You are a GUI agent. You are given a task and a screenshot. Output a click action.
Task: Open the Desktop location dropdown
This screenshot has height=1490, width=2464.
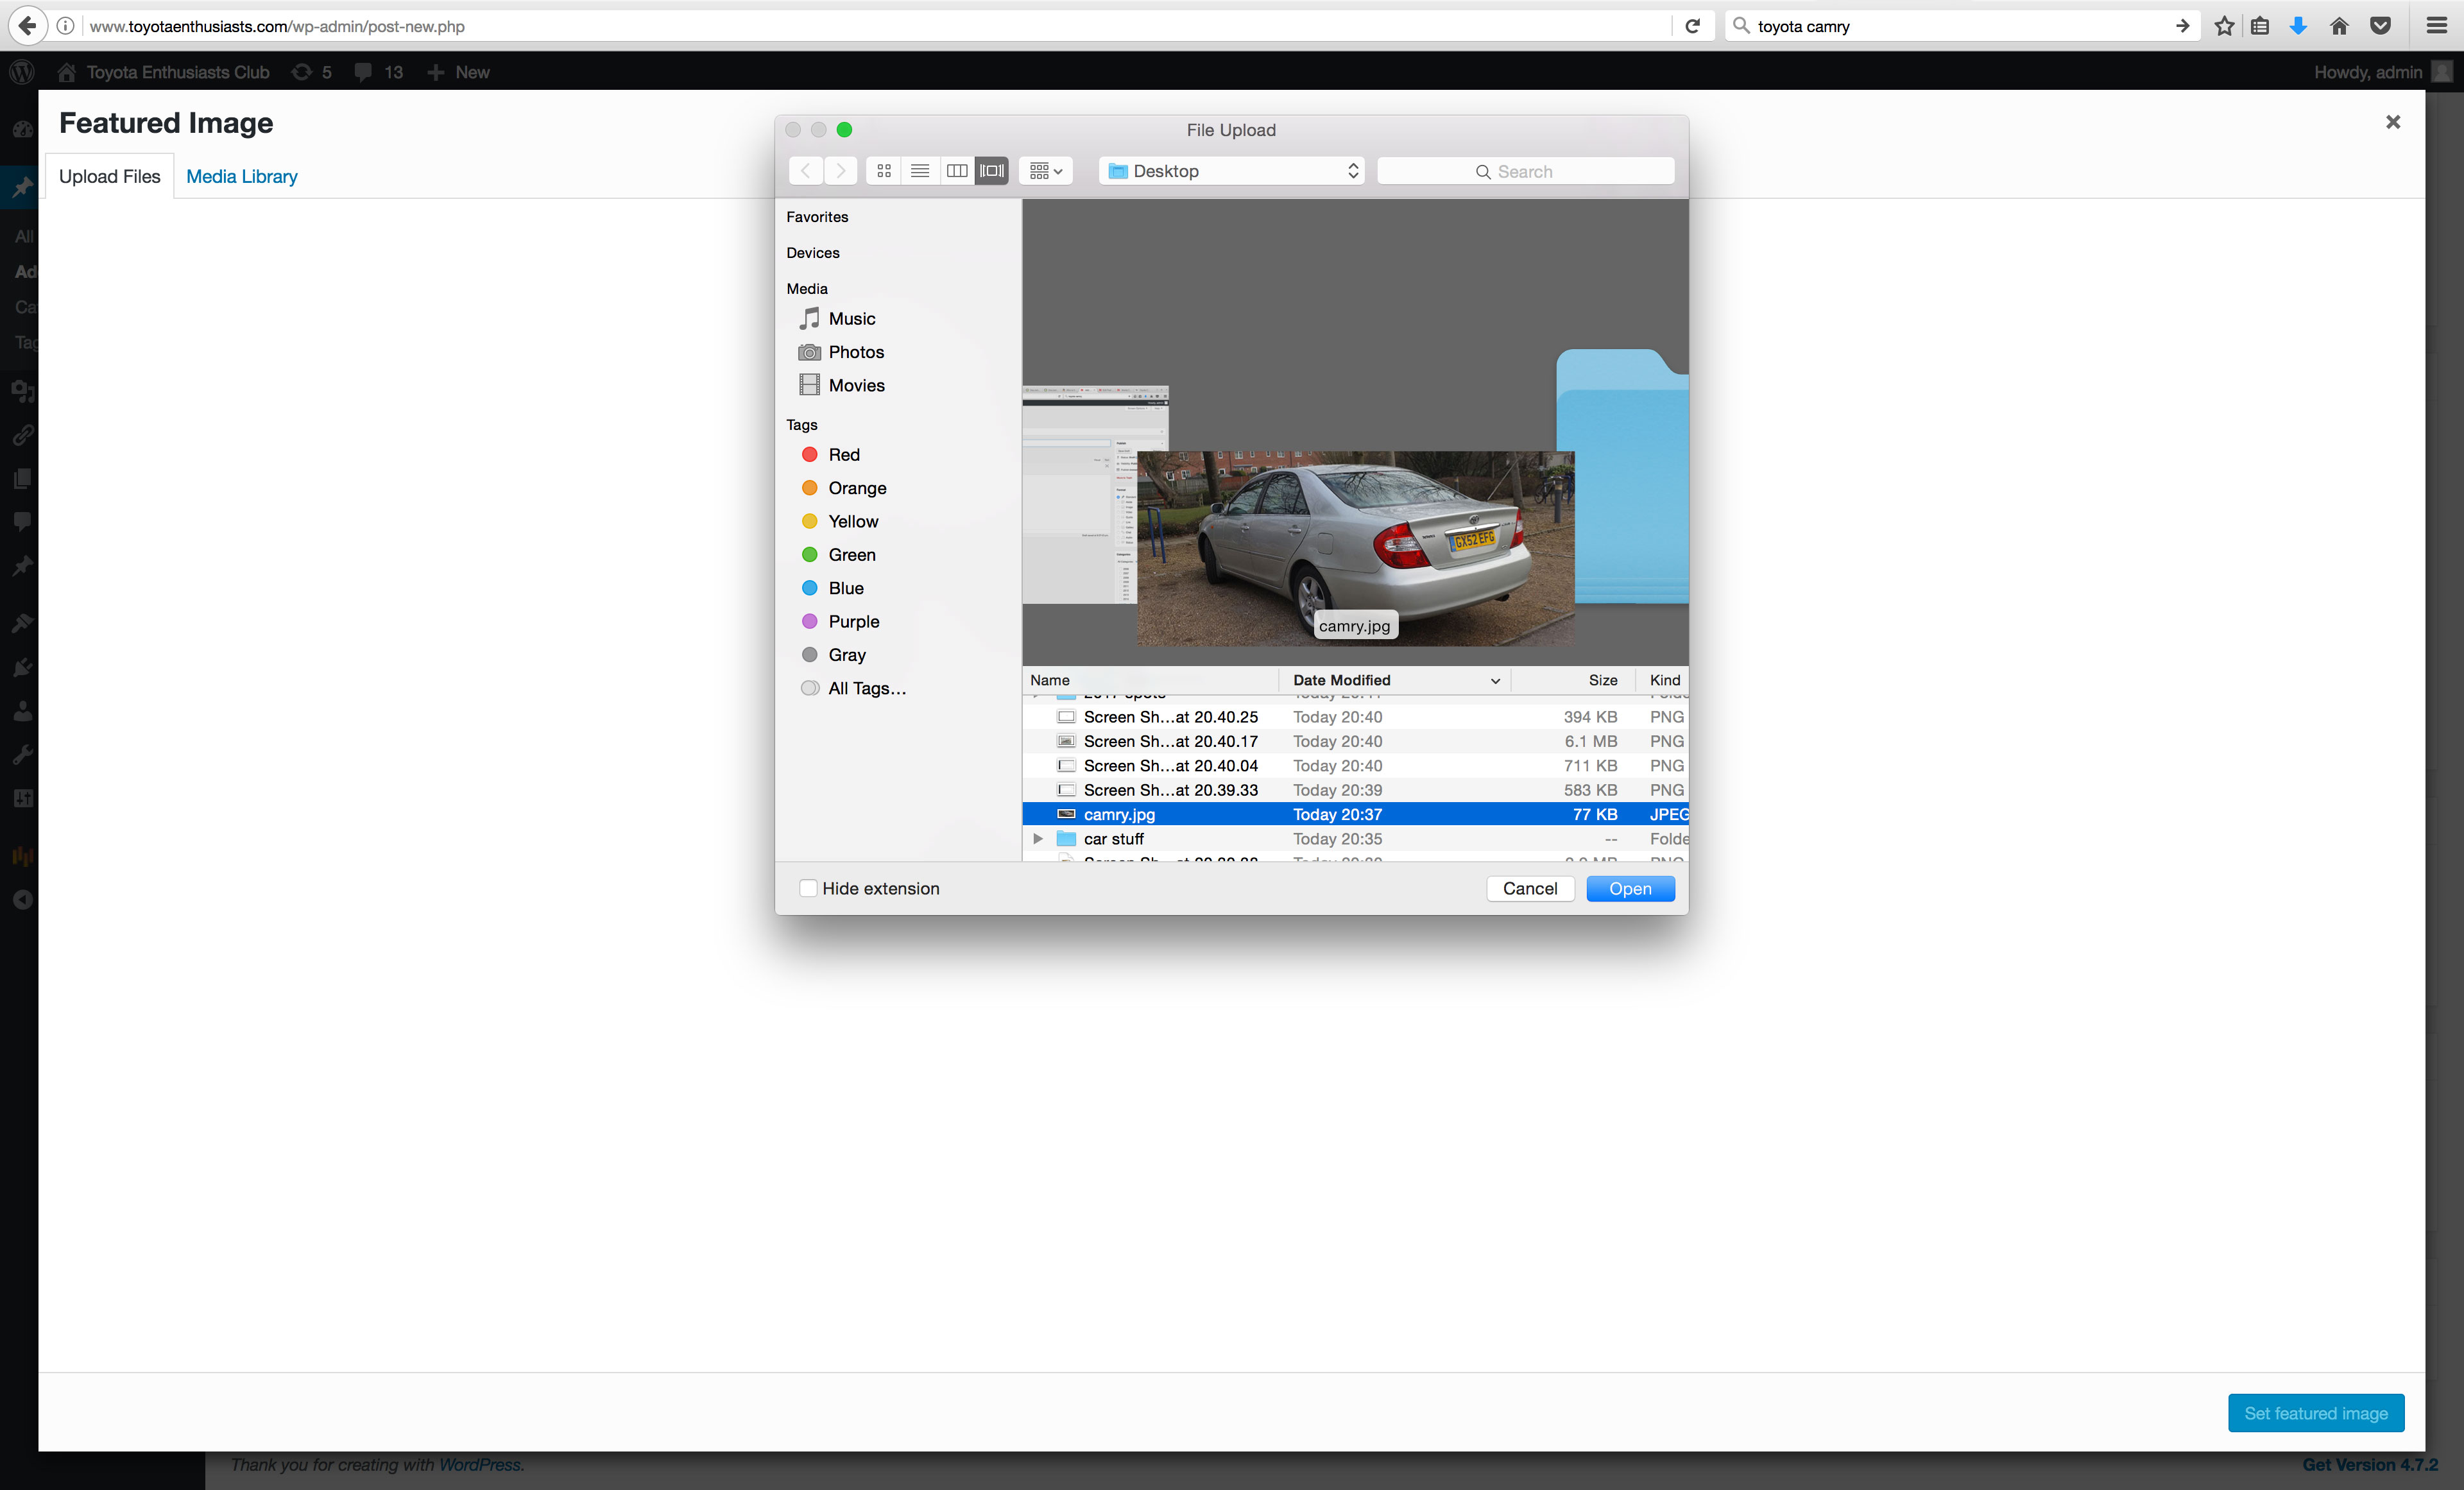(x=1232, y=171)
